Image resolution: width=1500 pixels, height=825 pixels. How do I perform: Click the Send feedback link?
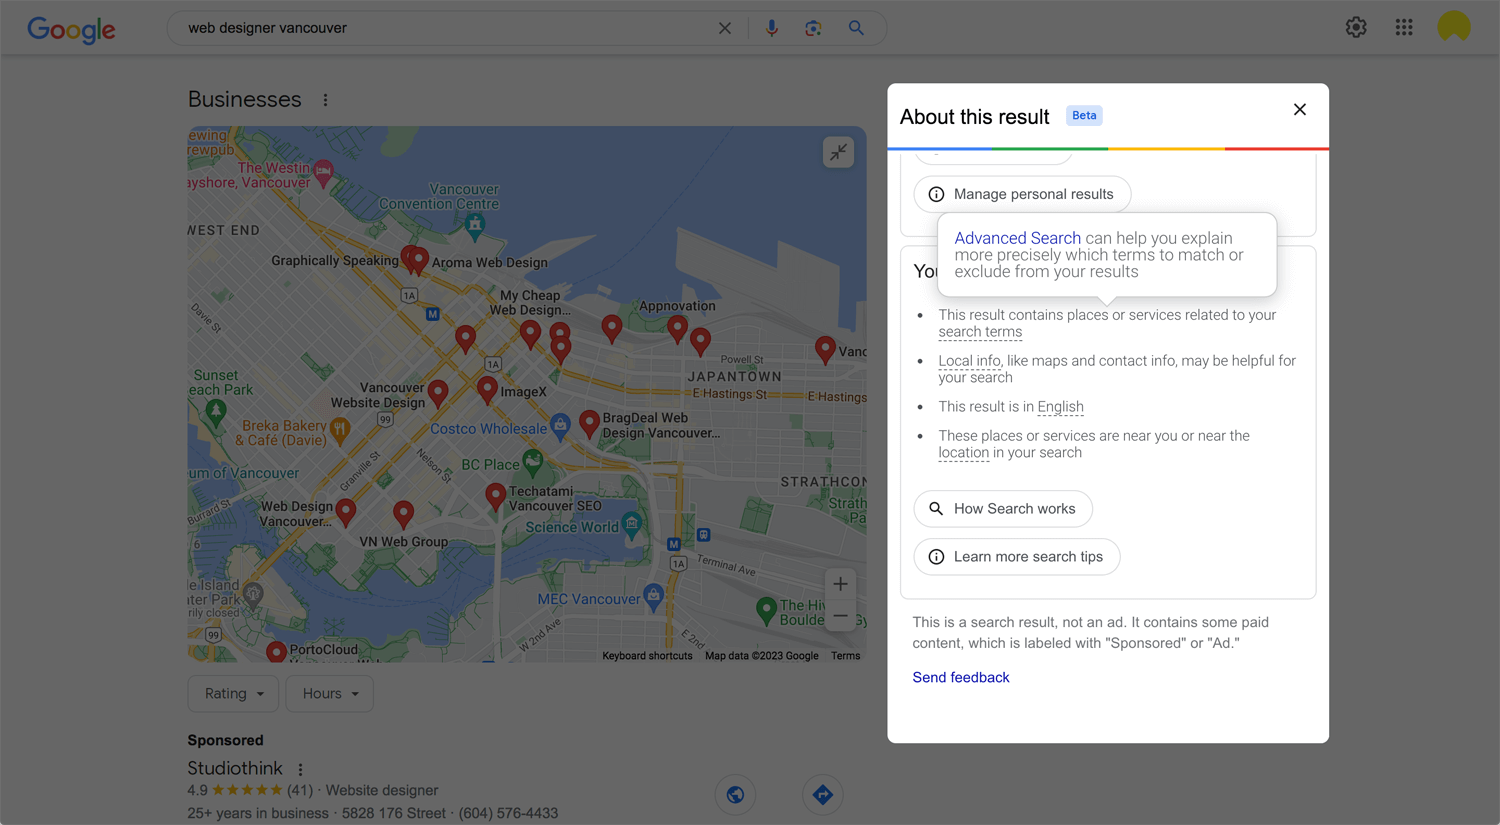click(x=961, y=677)
